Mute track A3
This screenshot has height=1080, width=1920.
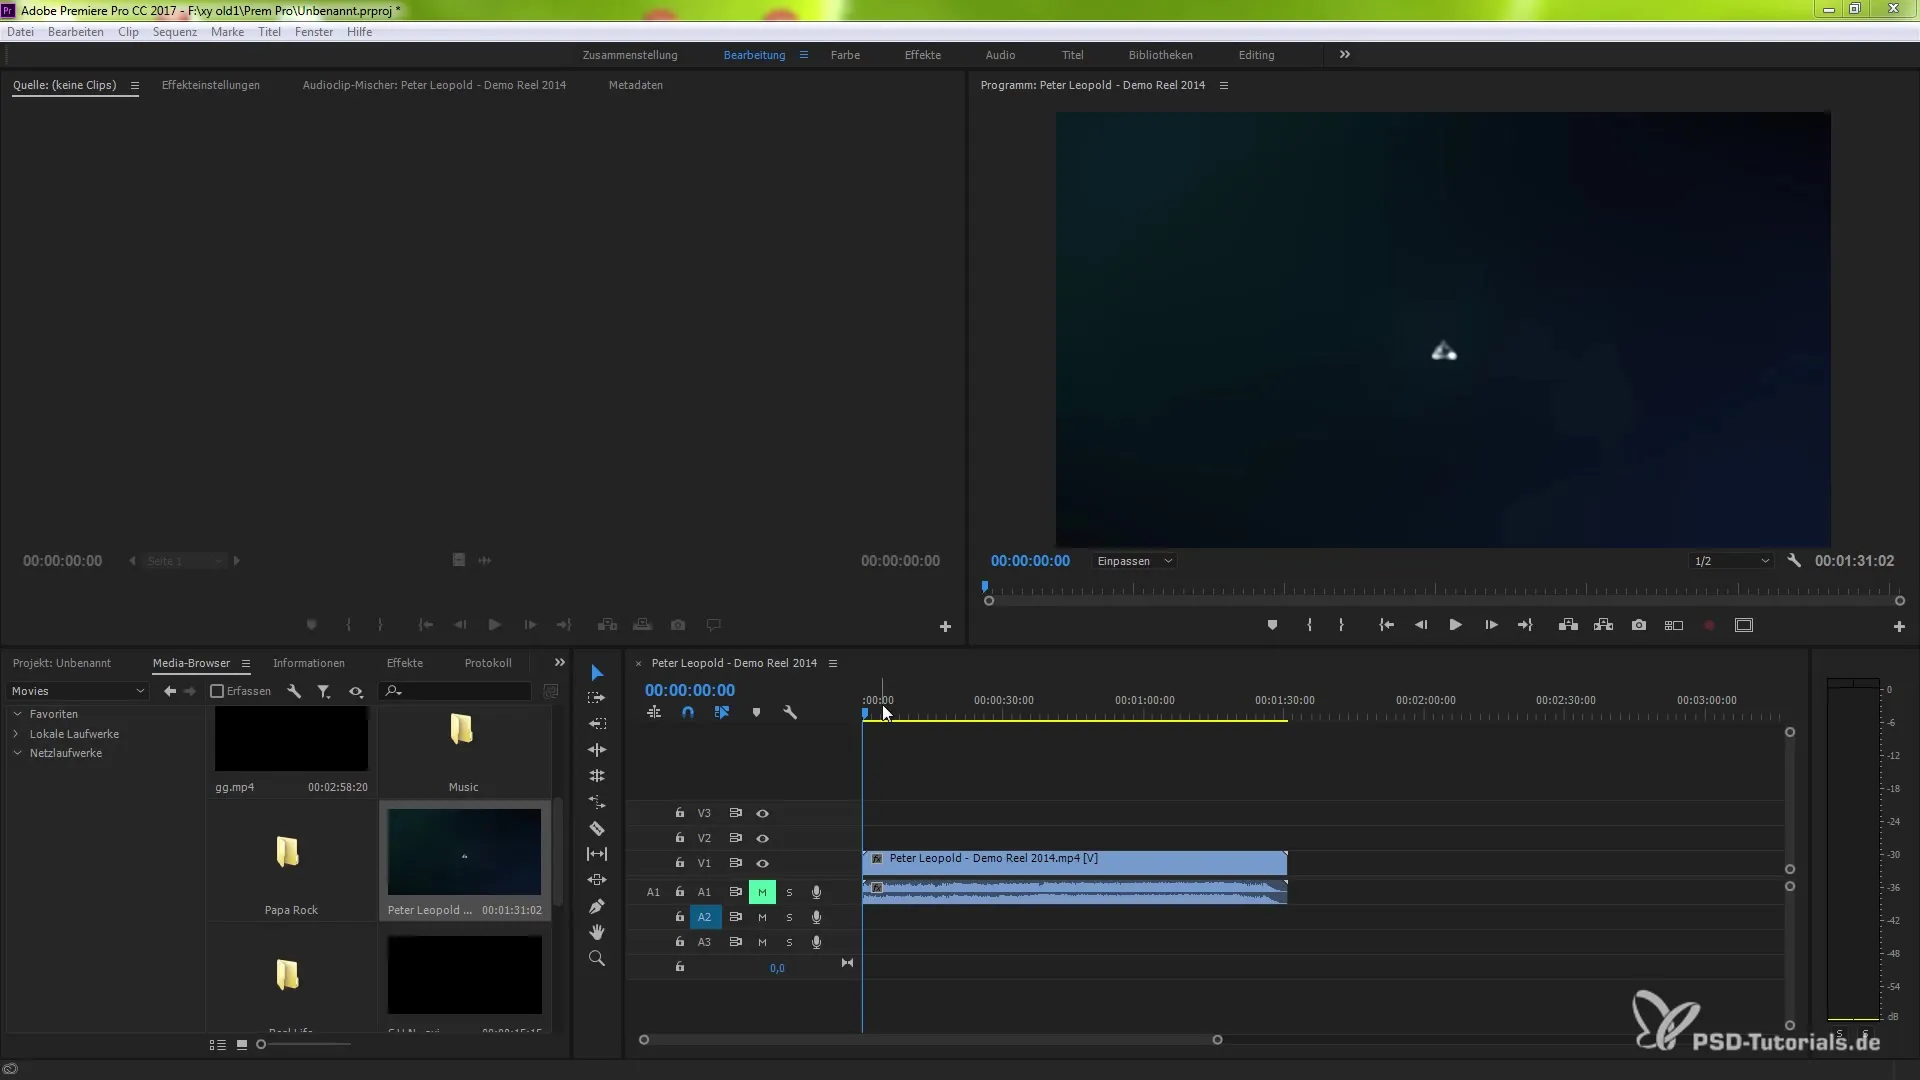(x=762, y=943)
